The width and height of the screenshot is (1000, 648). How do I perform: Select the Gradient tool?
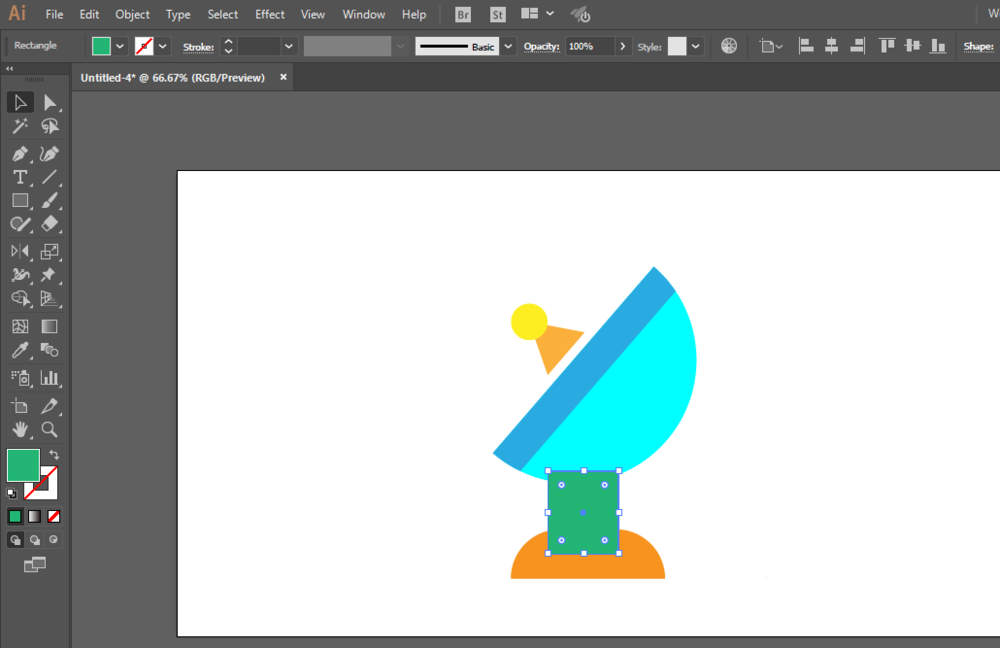click(50, 327)
